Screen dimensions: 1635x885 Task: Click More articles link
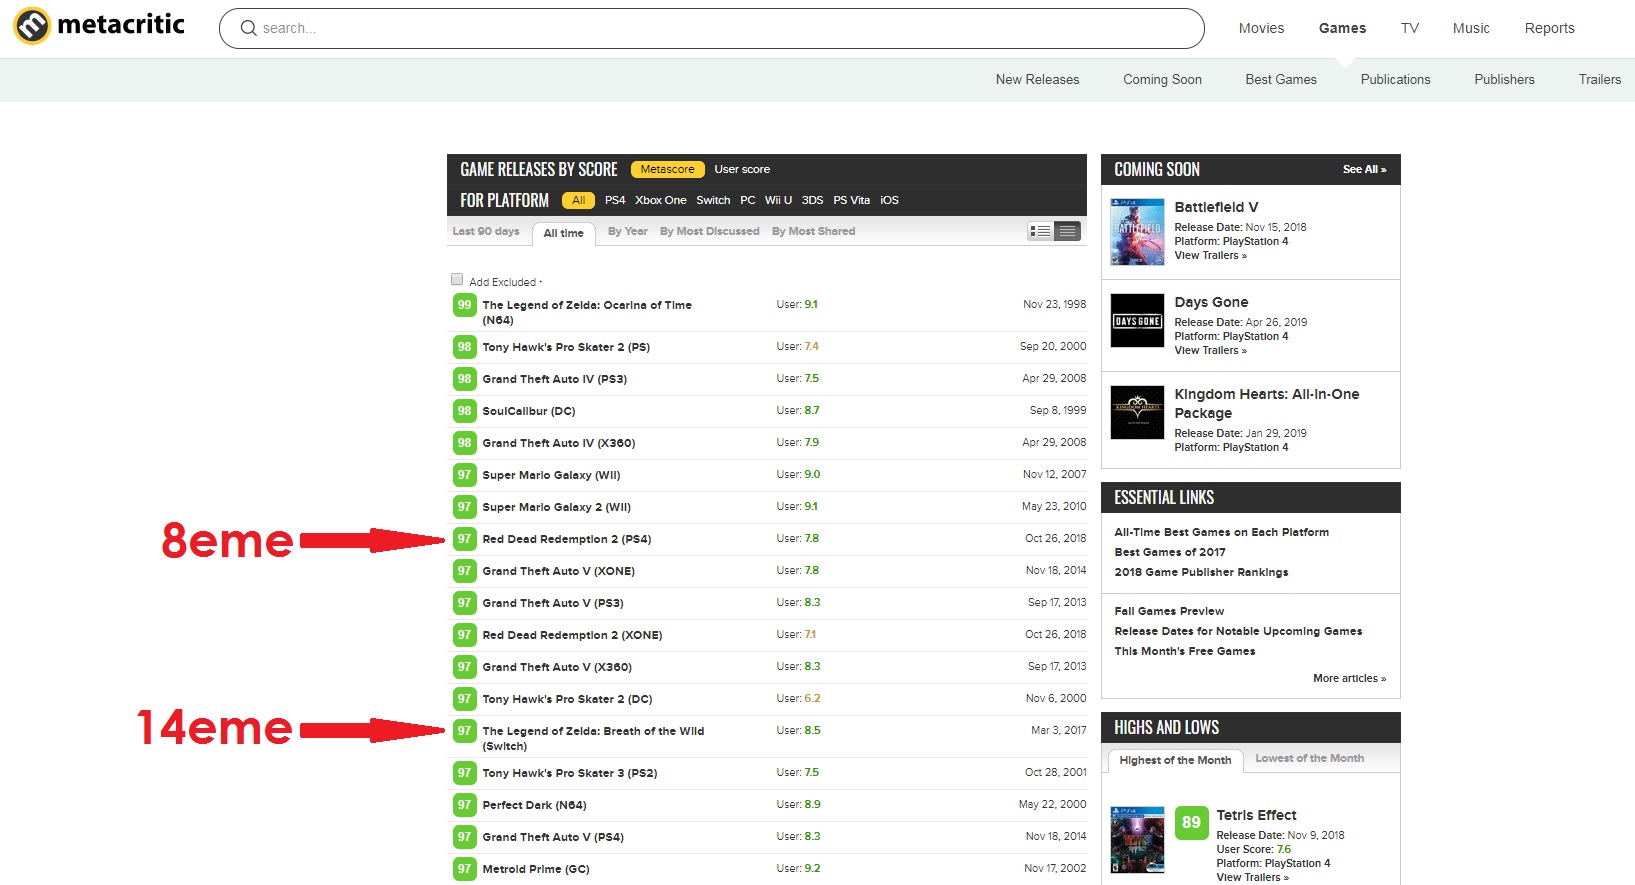point(1349,679)
